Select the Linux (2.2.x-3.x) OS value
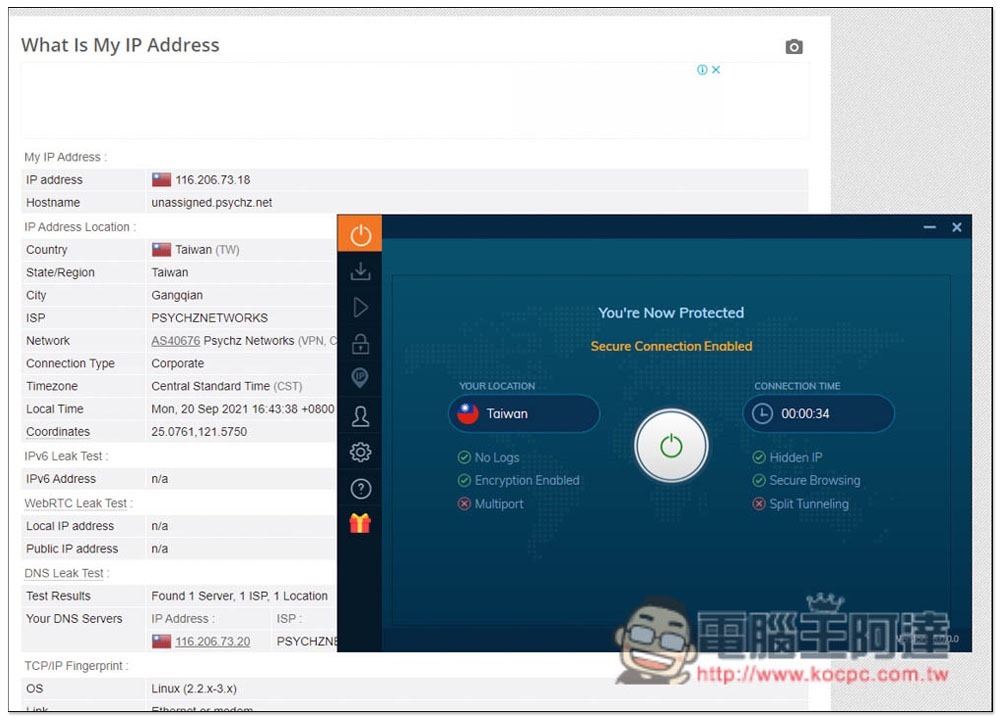This screenshot has width=1000, height=720. click(194, 689)
